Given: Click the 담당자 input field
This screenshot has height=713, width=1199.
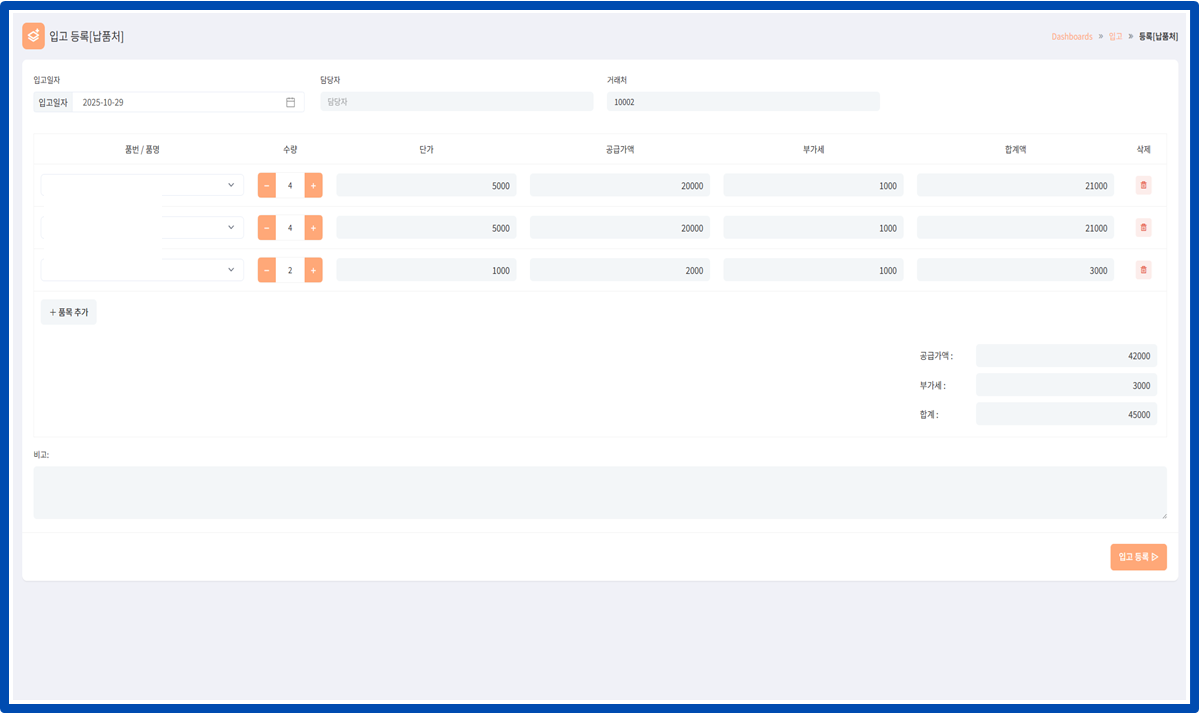Looking at the screenshot, I should (x=456, y=102).
